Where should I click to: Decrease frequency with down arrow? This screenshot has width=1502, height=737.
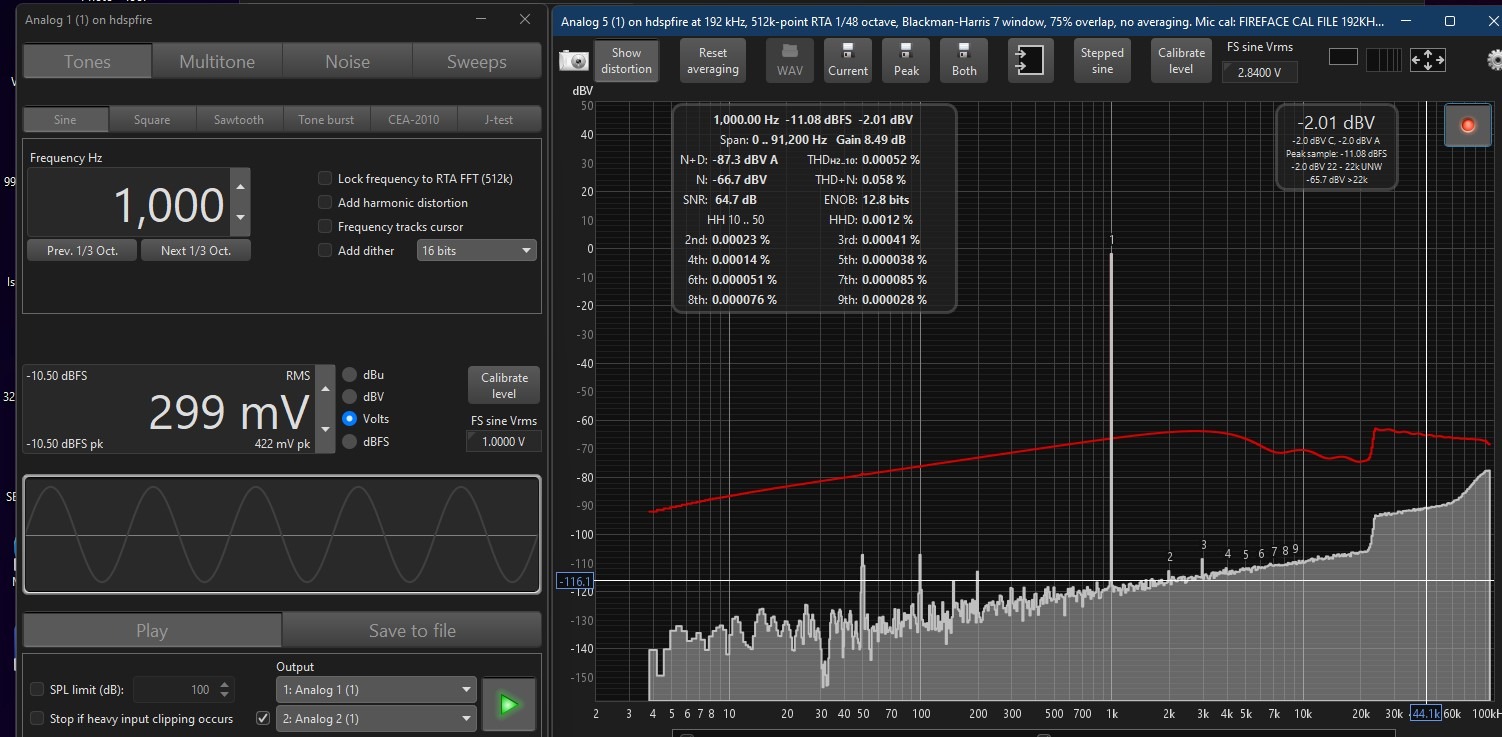tap(240, 218)
